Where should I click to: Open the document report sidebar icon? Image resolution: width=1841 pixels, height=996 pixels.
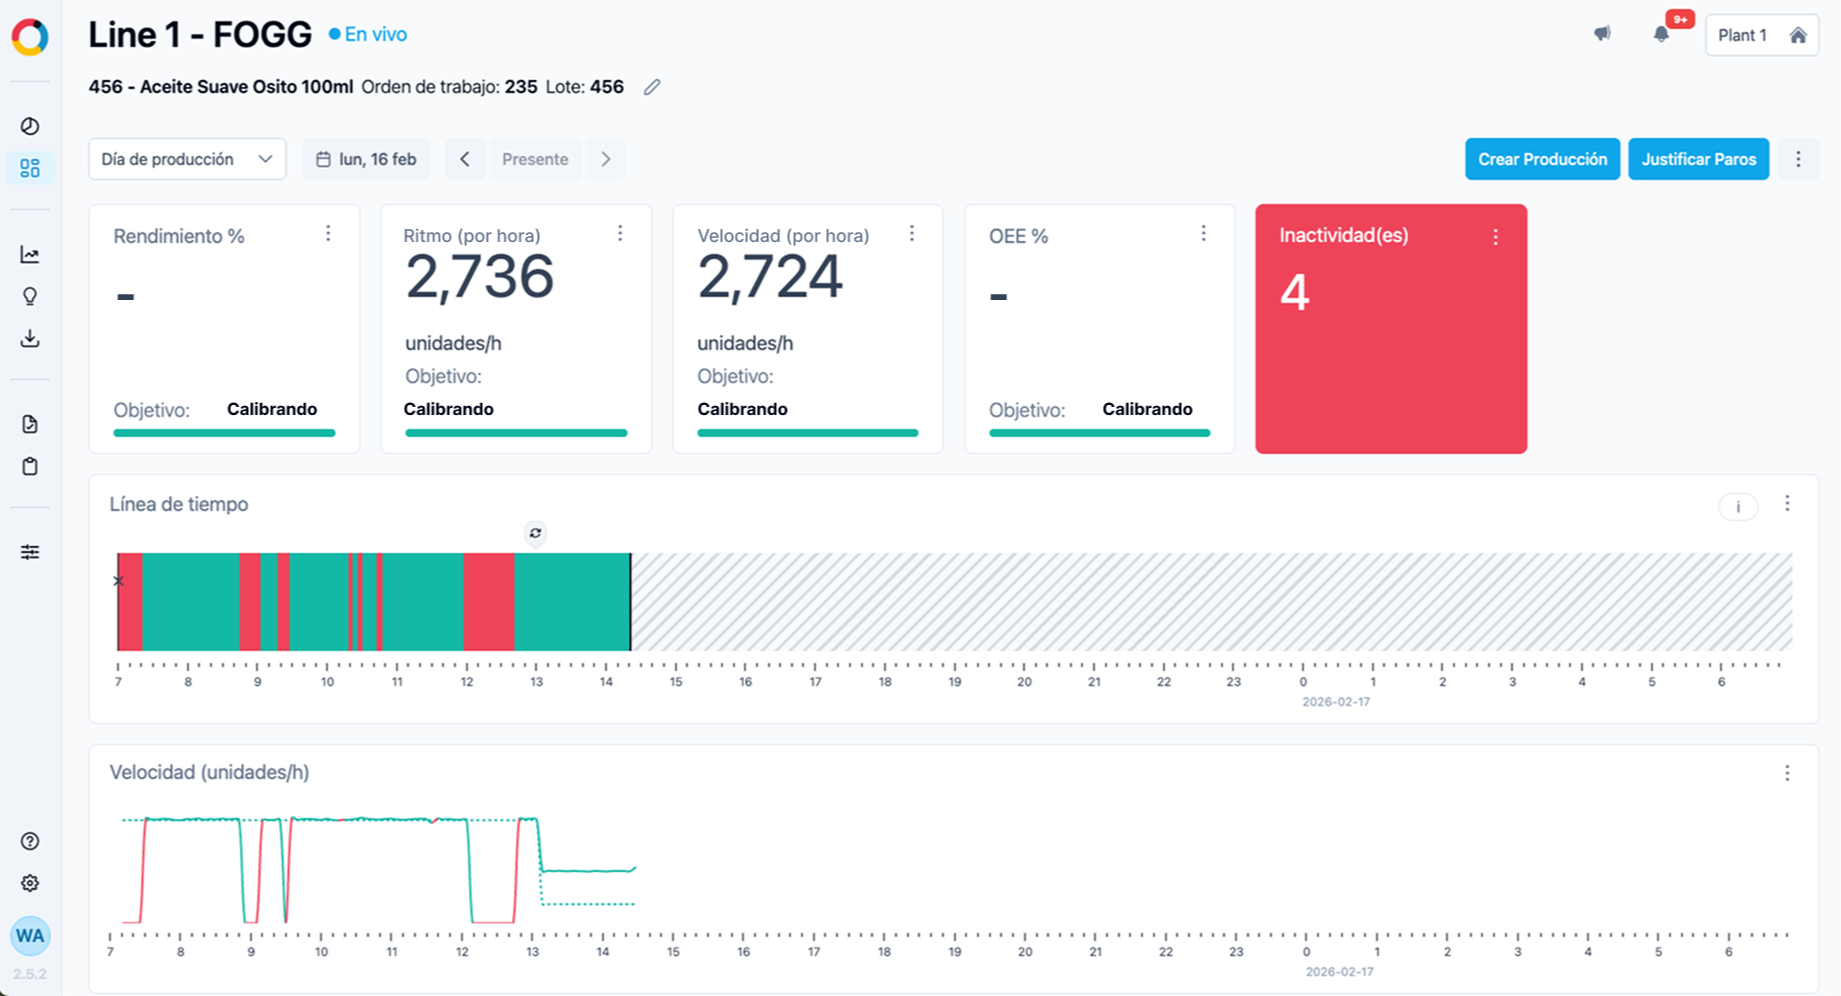[x=30, y=424]
